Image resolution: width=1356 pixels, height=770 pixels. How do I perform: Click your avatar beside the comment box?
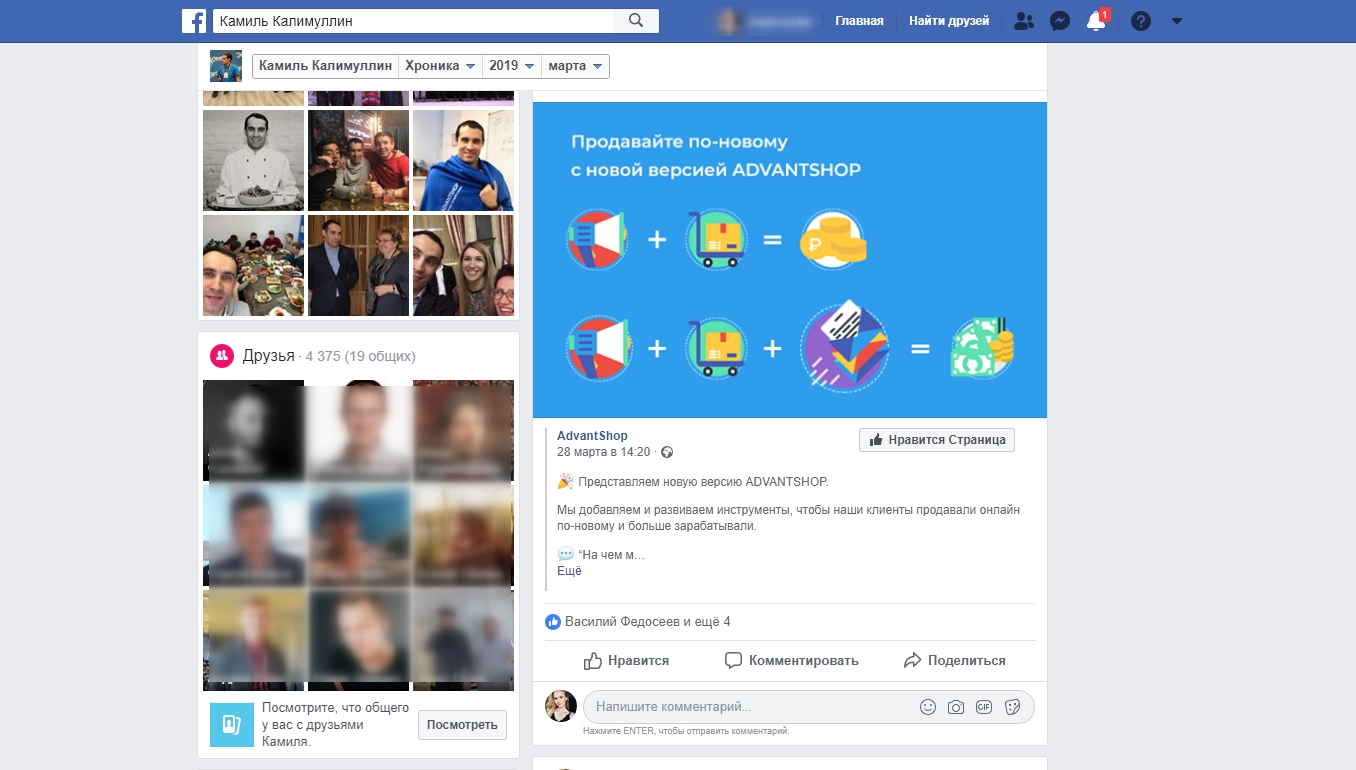pyautogui.click(x=561, y=706)
